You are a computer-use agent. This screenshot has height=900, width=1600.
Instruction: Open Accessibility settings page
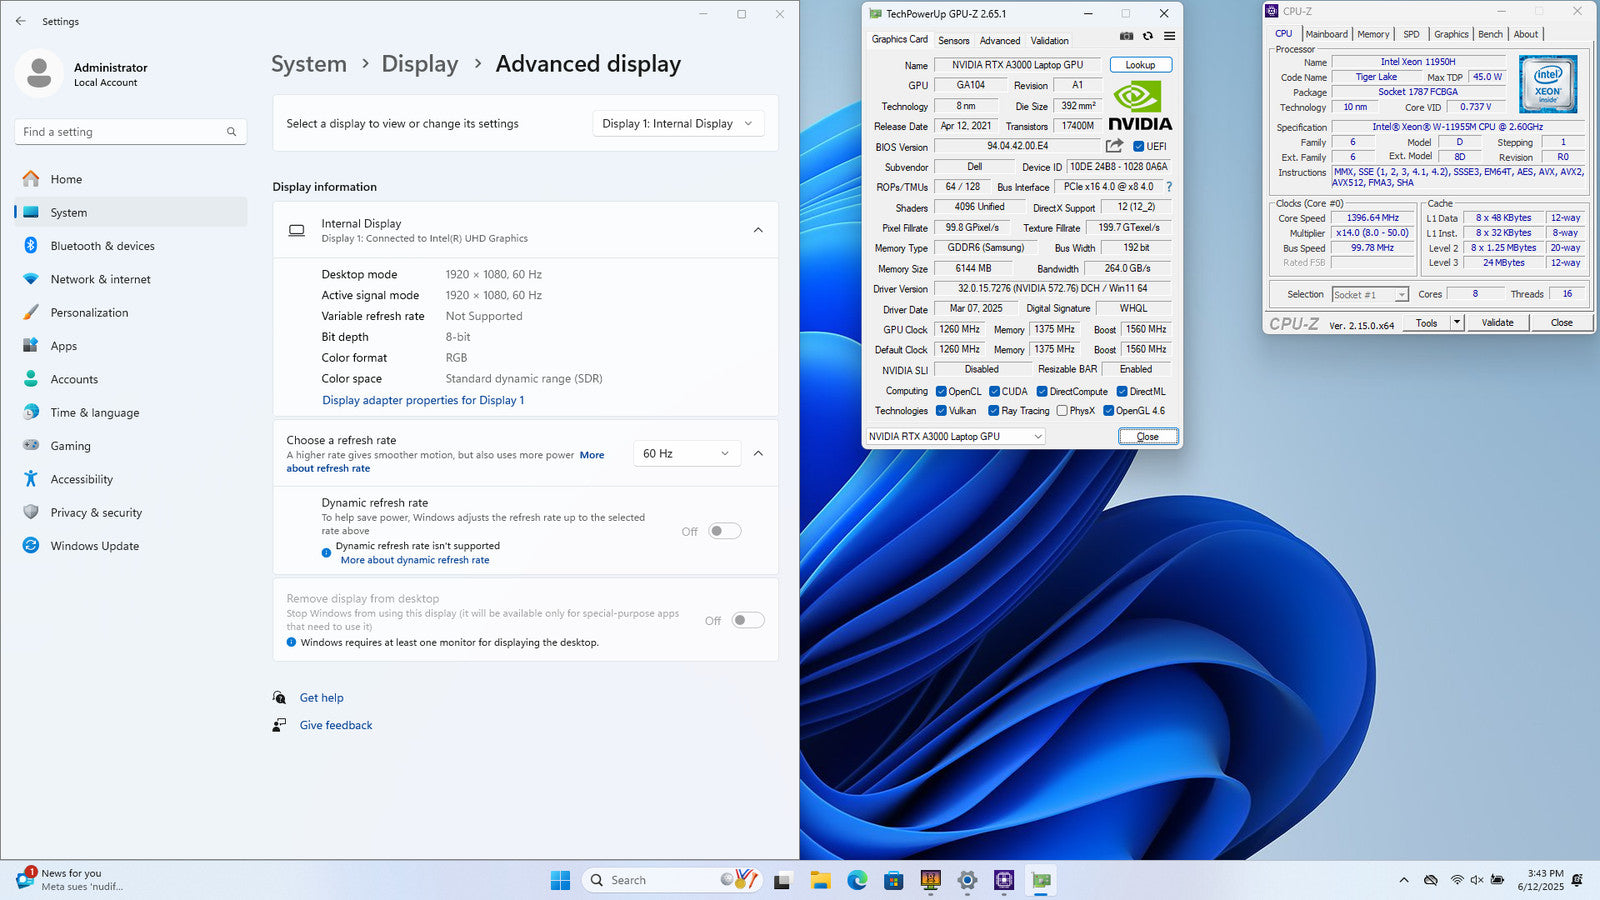tap(130, 479)
